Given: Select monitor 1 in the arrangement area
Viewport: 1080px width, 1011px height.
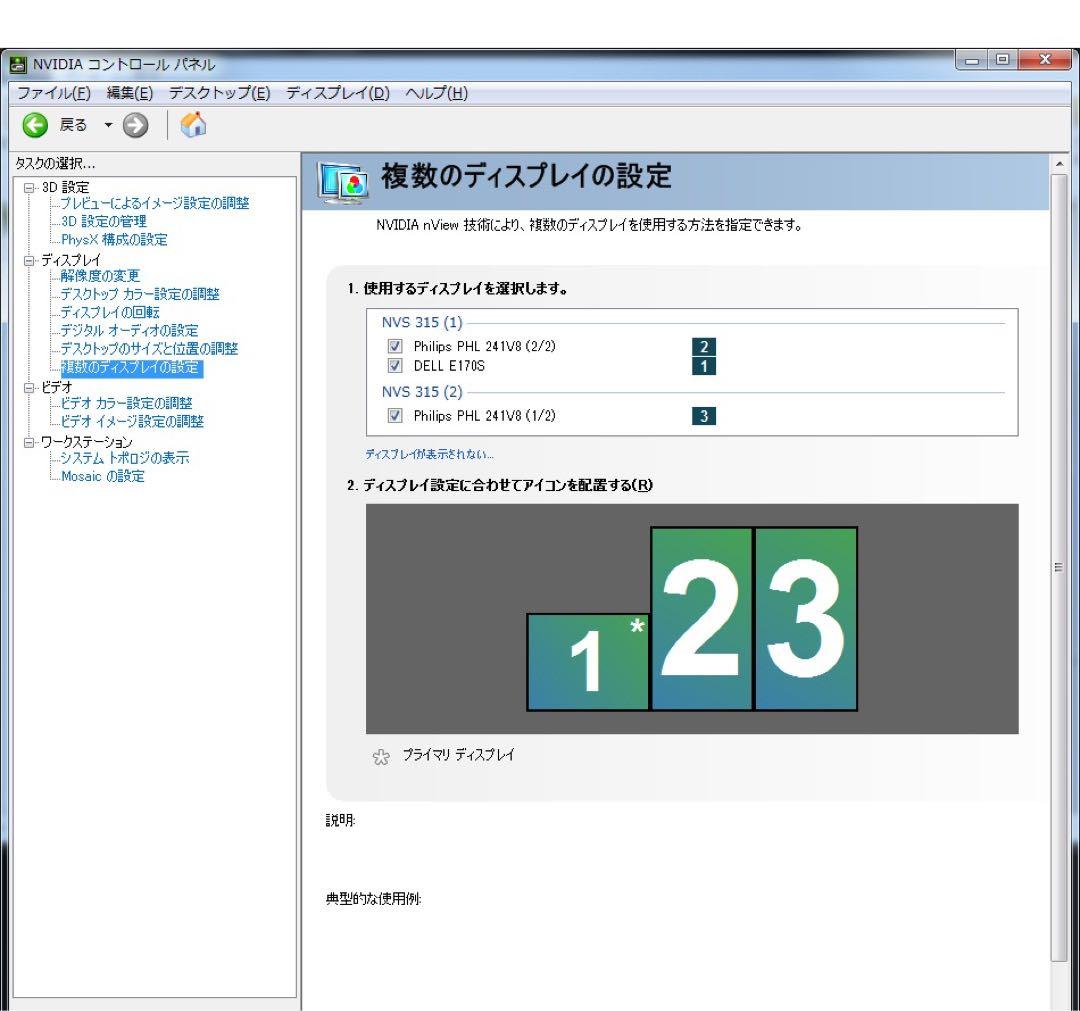Looking at the screenshot, I should [588, 662].
